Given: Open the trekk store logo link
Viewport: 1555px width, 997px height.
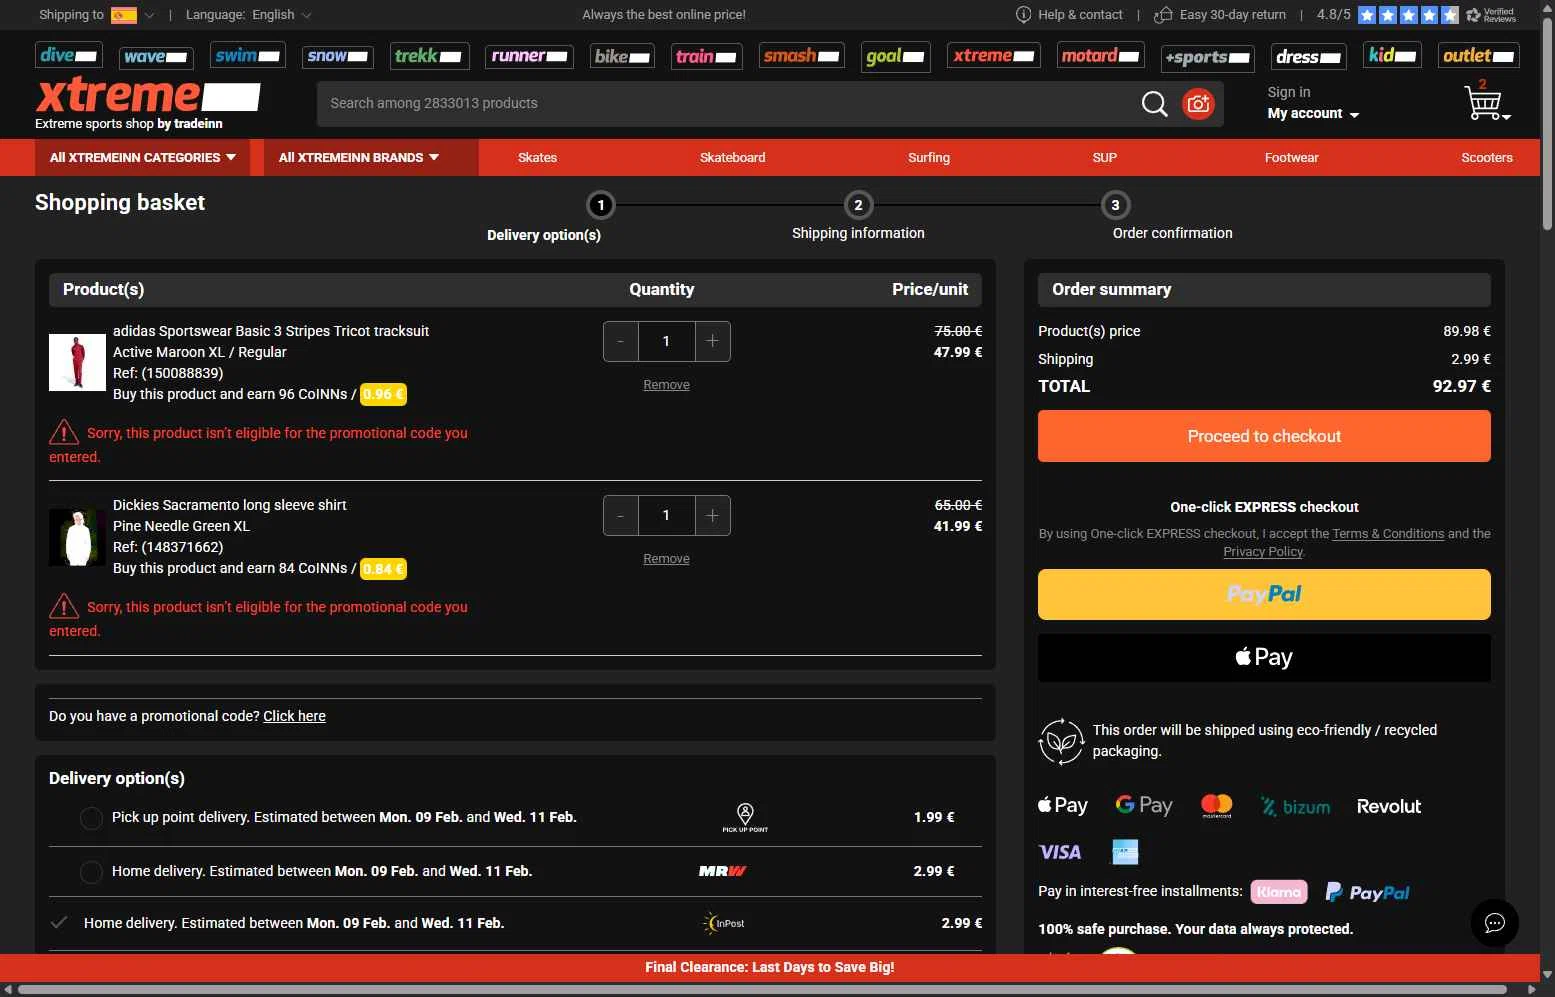Looking at the screenshot, I should coord(428,55).
